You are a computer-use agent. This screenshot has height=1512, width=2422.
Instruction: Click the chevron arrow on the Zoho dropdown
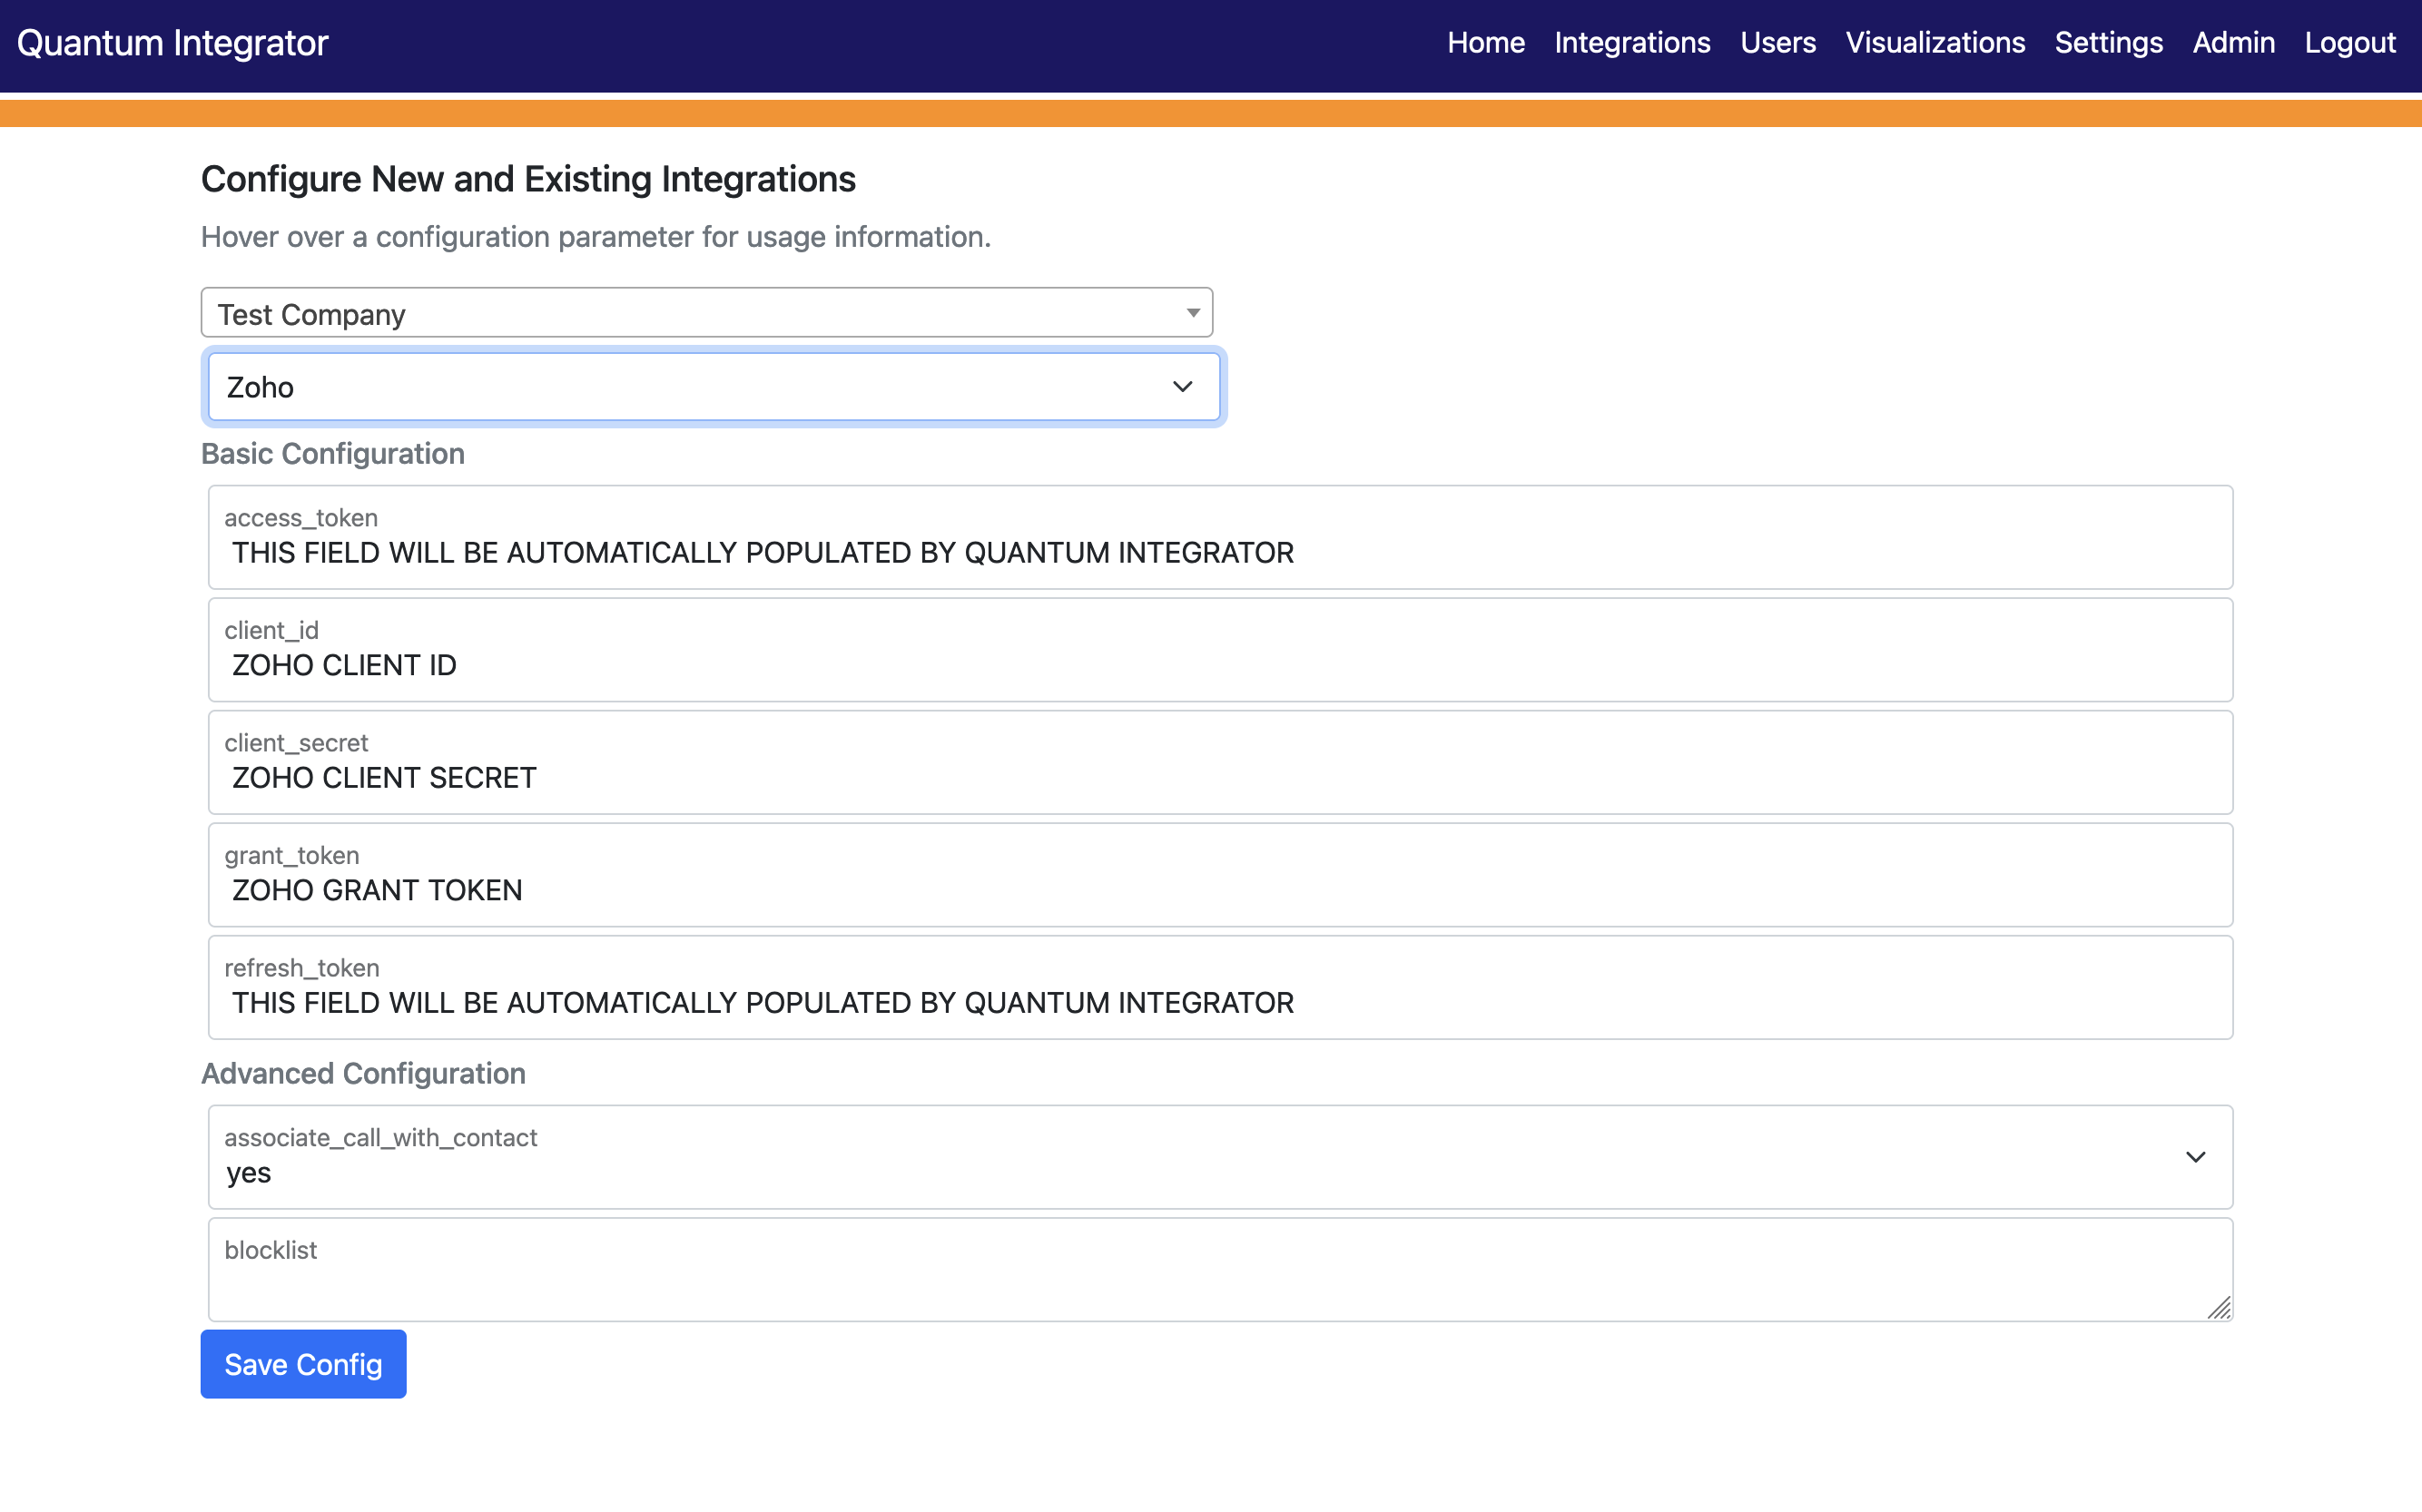[x=1182, y=387]
